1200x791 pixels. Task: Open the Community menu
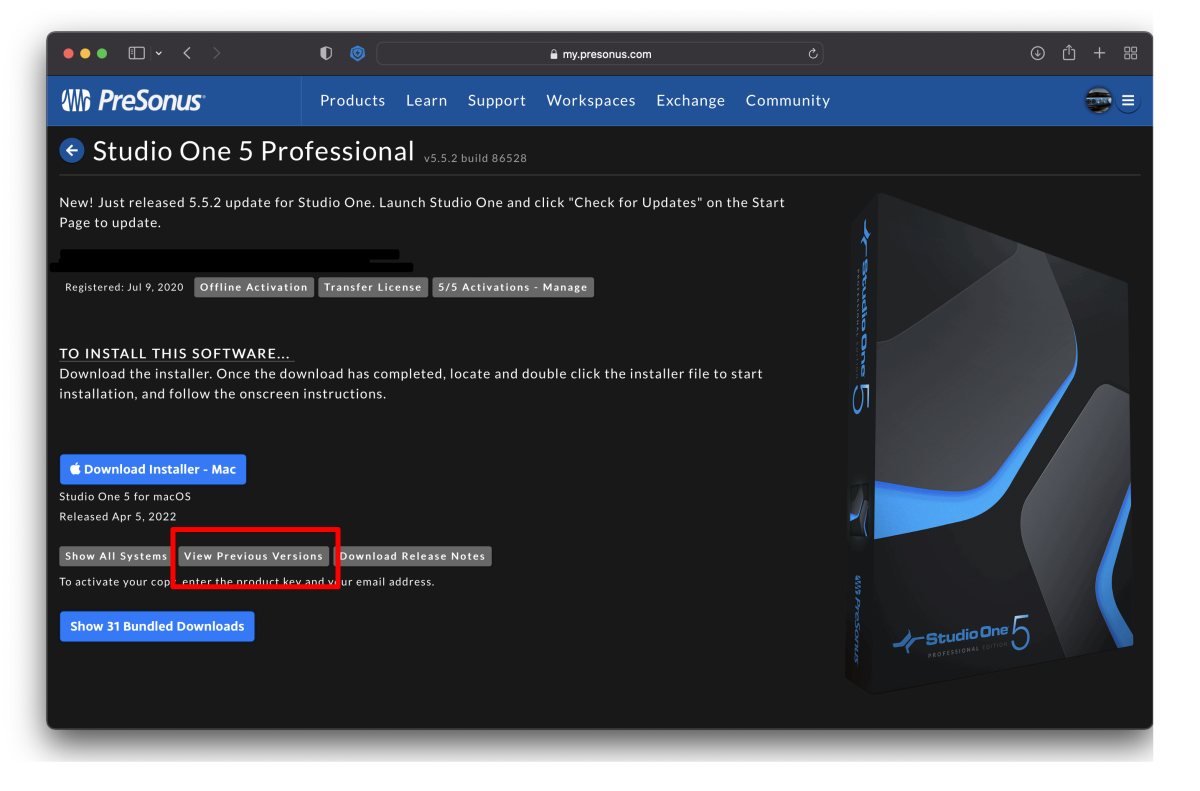coord(788,100)
